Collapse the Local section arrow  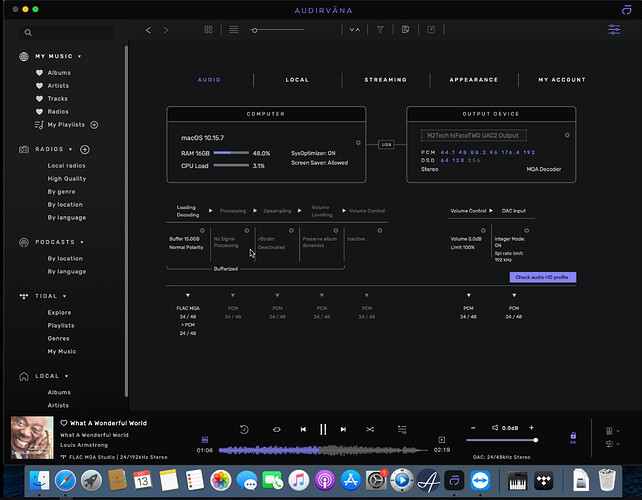[x=66, y=376]
